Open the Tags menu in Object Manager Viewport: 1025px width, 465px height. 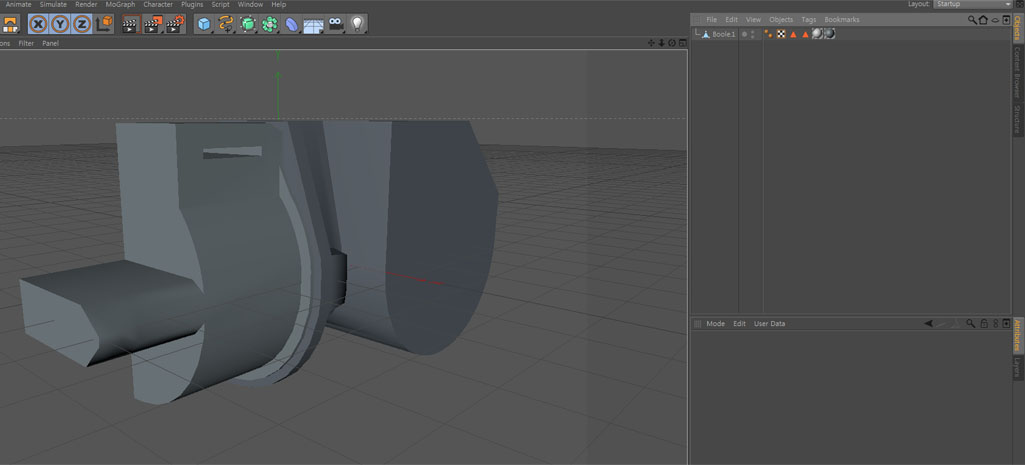pyautogui.click(x=808, y=20)
